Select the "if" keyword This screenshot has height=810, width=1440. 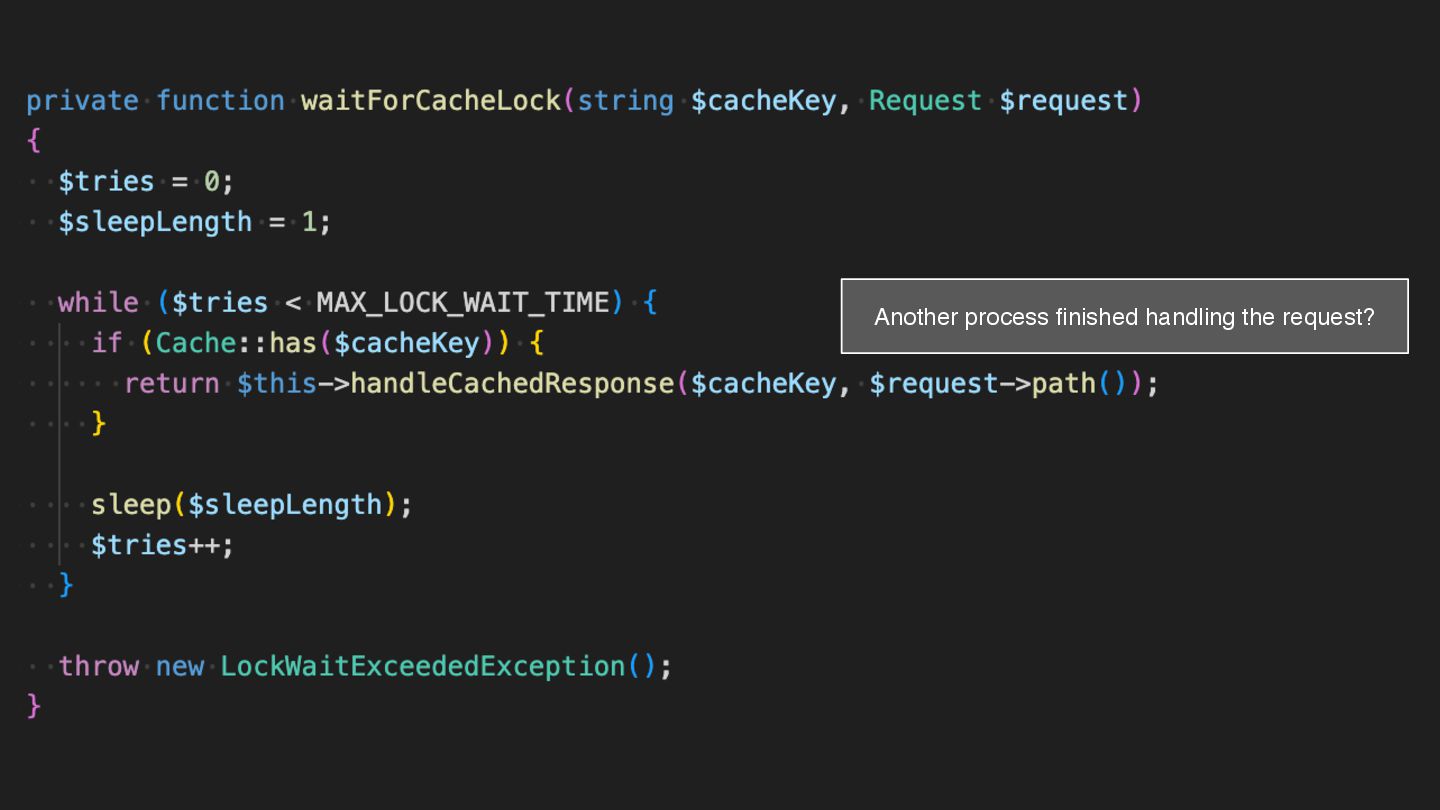point(106,343)
